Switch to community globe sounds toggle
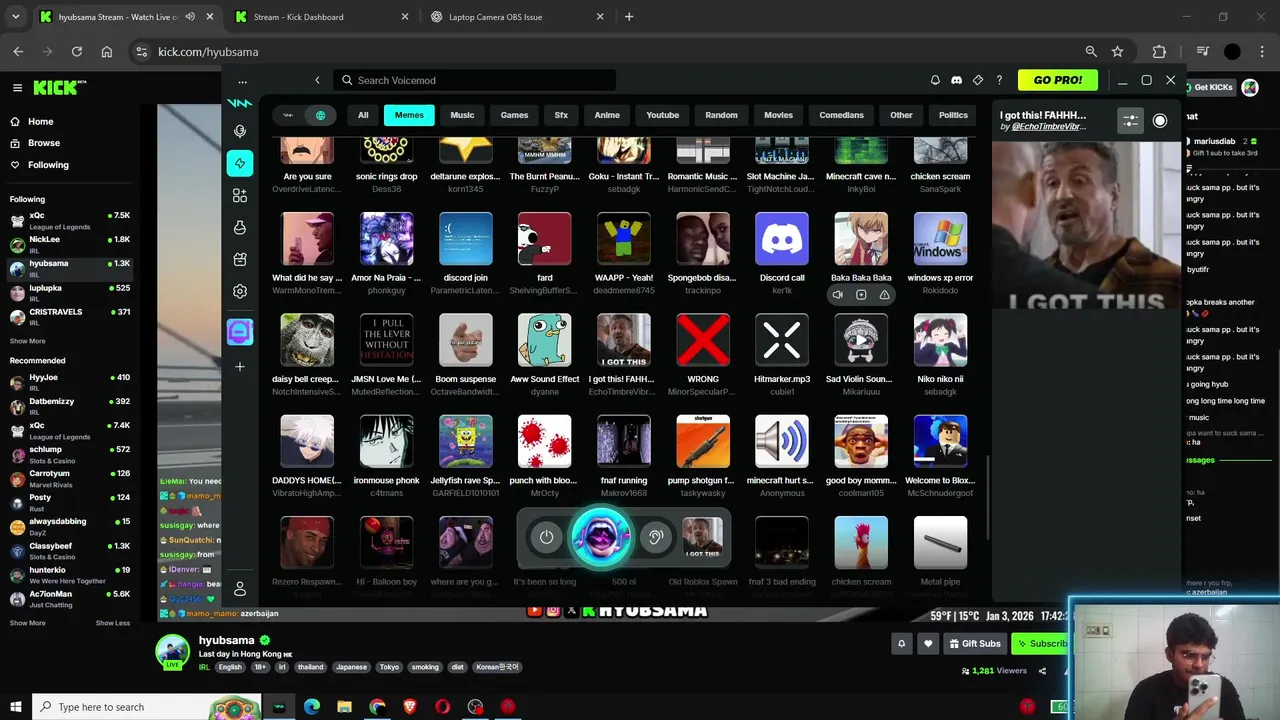 320,115
